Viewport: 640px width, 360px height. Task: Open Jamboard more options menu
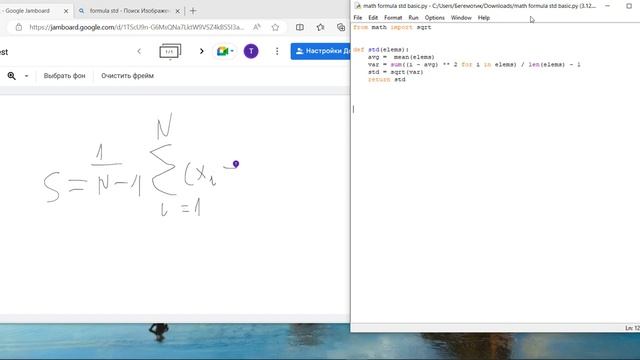pyautogui.click(x=277, y=51)
